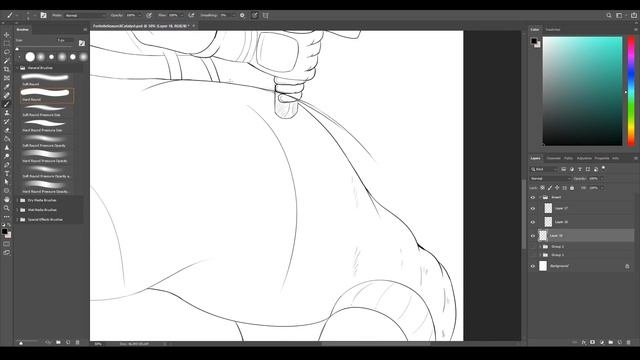640x360 pixels.
Task: Hide Layer 17 visibility eye
Action: (533, 209)
